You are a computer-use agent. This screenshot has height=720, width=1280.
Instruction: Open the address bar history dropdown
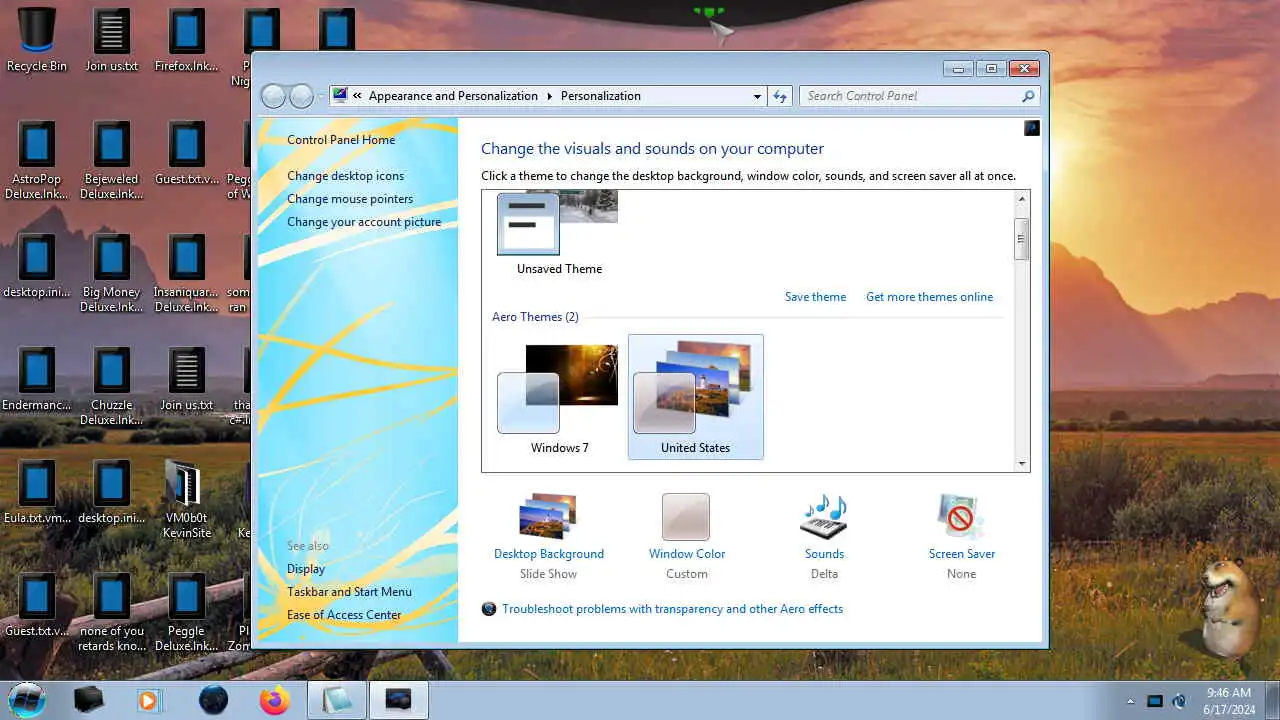point(757,96)
